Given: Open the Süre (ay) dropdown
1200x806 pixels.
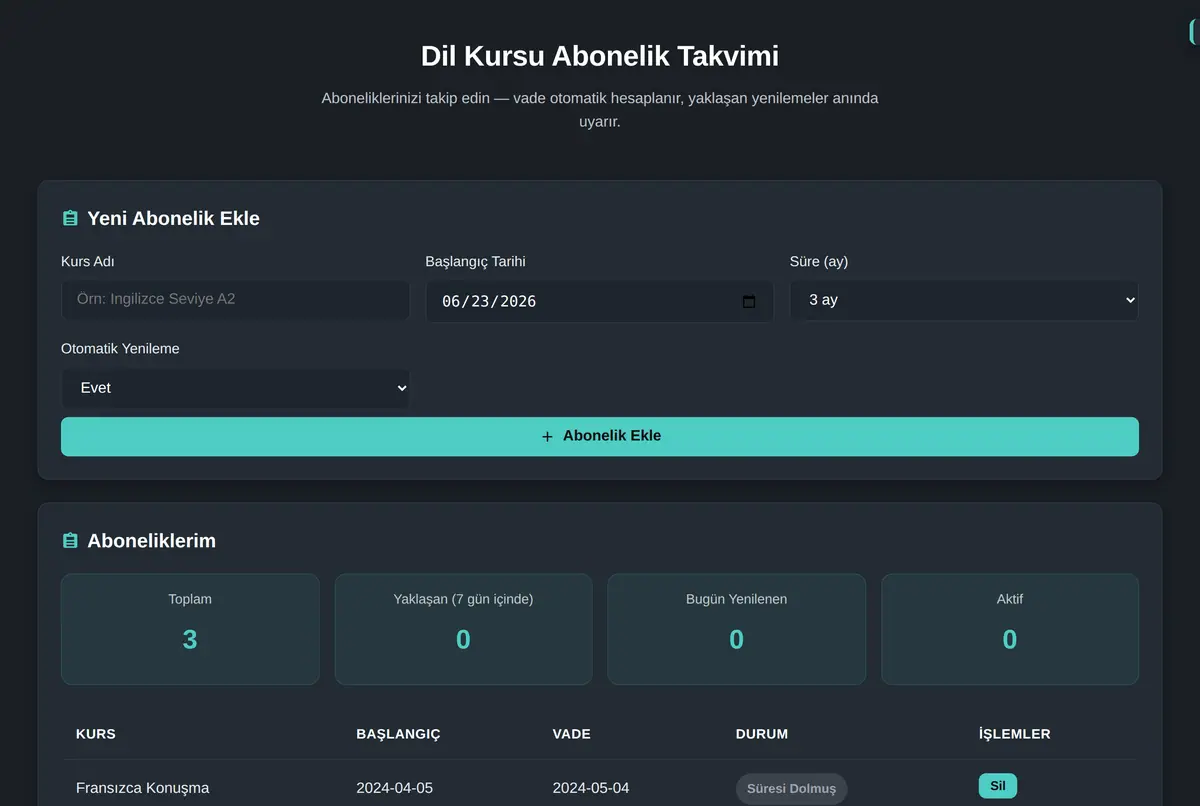Looking at the screenshot, I should pos(964,300).
